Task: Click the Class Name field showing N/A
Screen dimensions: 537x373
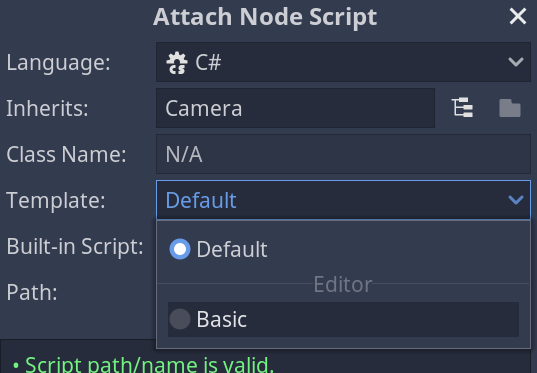Action: [343, 154]
